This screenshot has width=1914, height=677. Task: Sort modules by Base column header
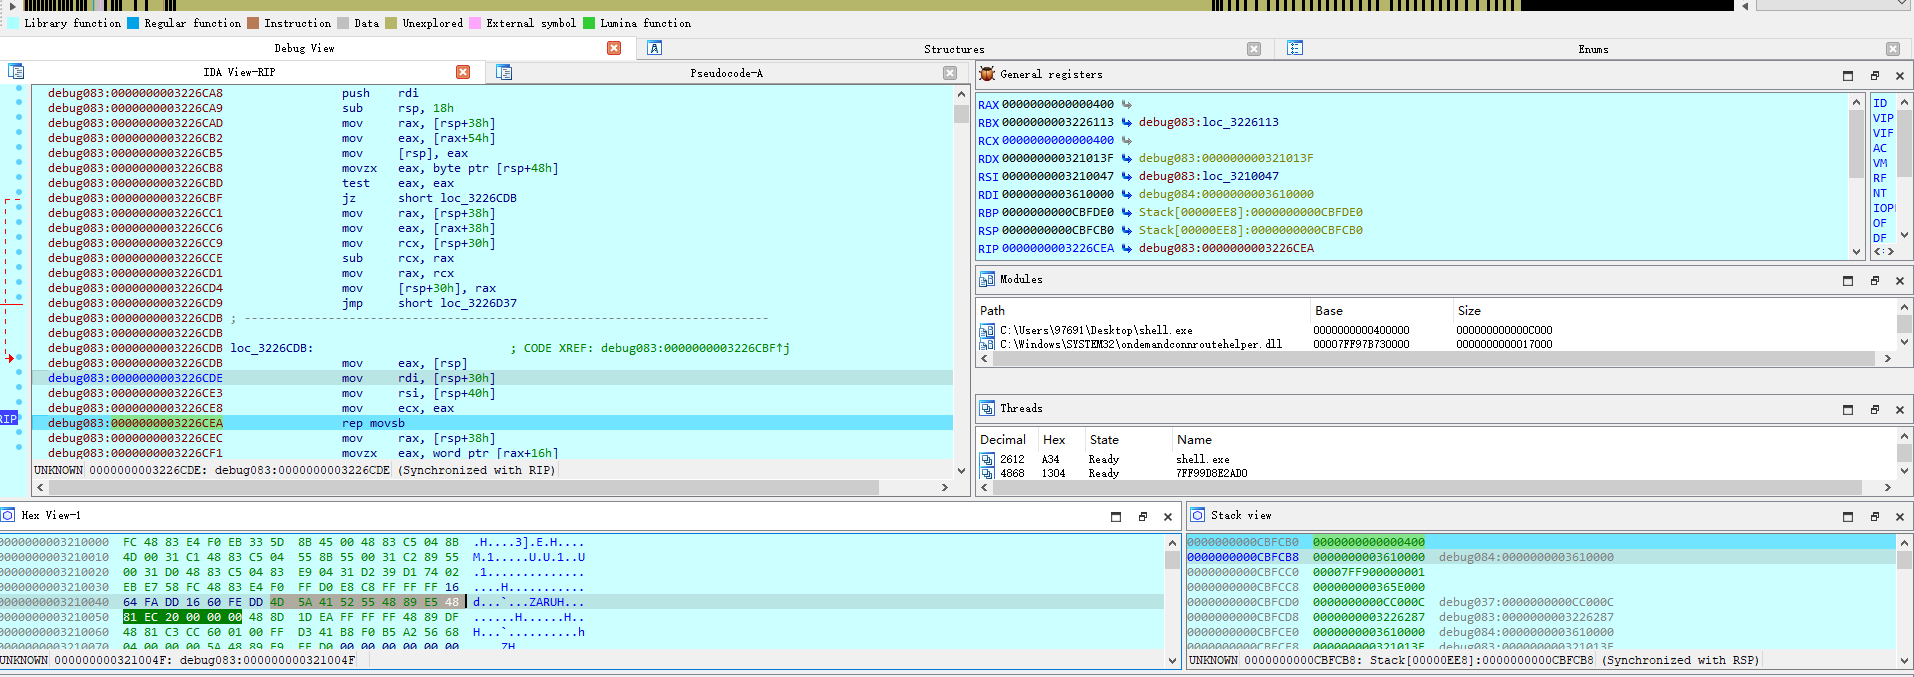[1329, 311]
